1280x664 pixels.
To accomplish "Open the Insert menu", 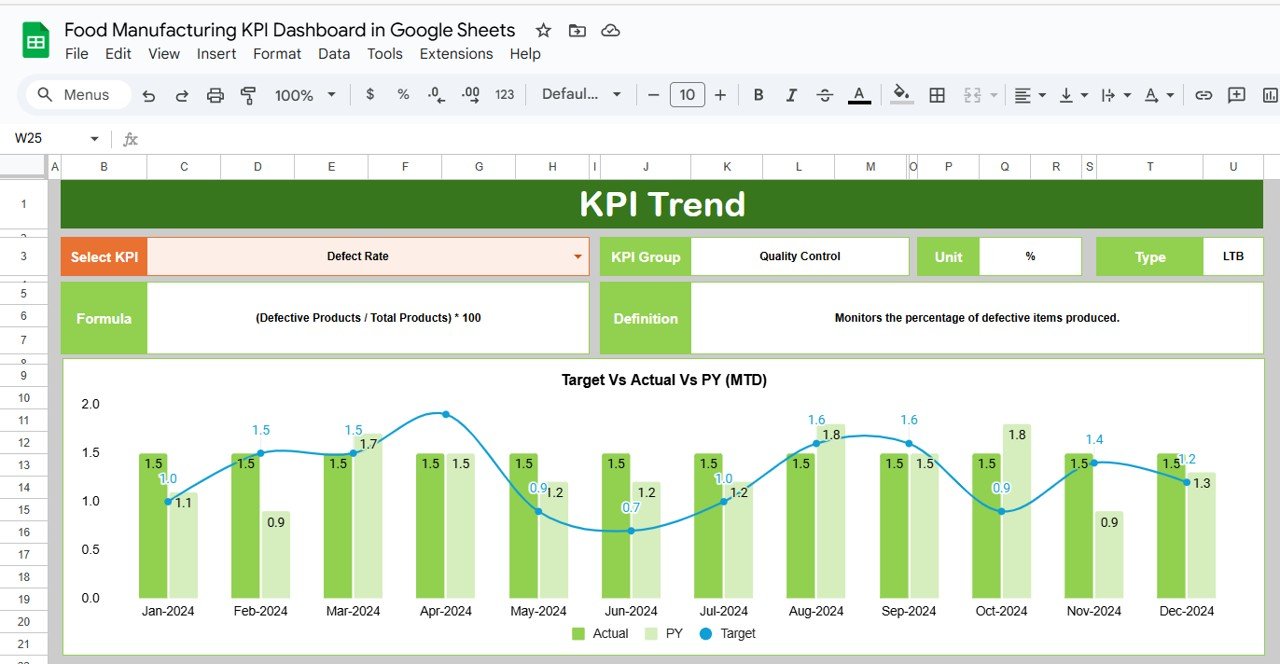I will pyautogui.click(x=216, y=54).
